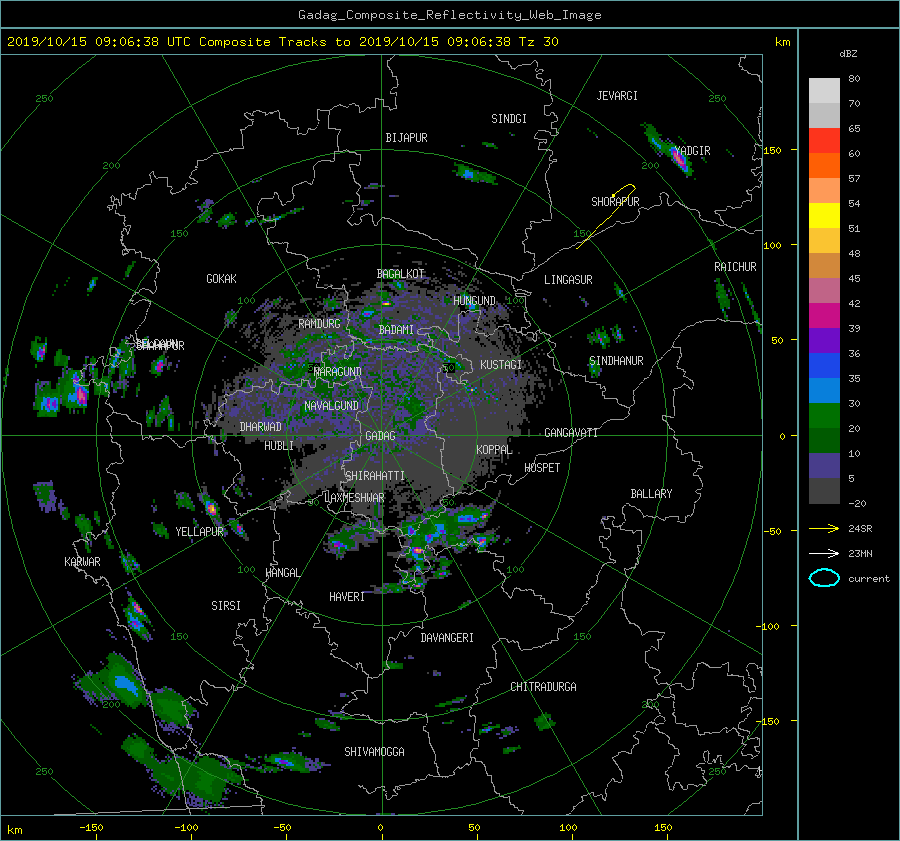Click the GADAG radar center label
The height and width of the screenshot is (841, 900).
380,436
